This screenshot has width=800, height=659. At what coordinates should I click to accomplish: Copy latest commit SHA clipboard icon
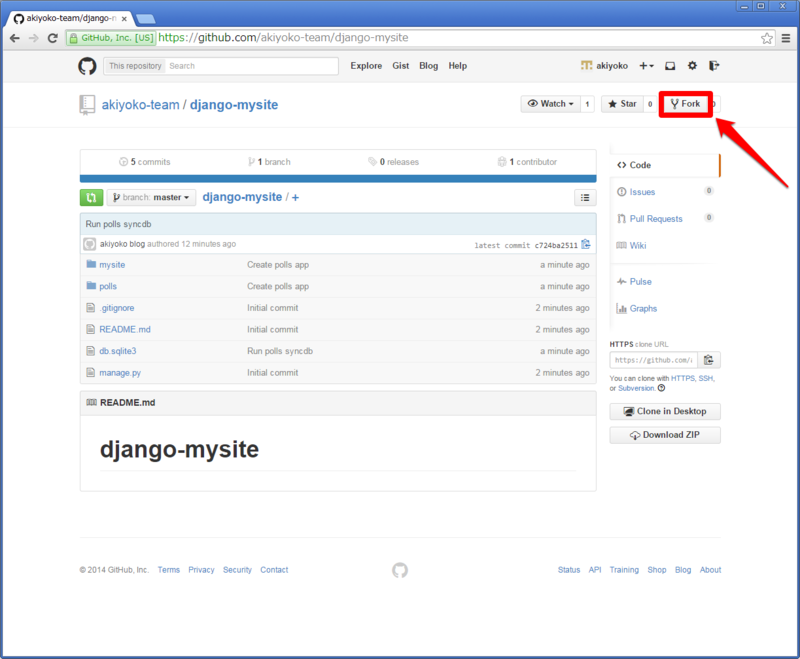(586, 244)
